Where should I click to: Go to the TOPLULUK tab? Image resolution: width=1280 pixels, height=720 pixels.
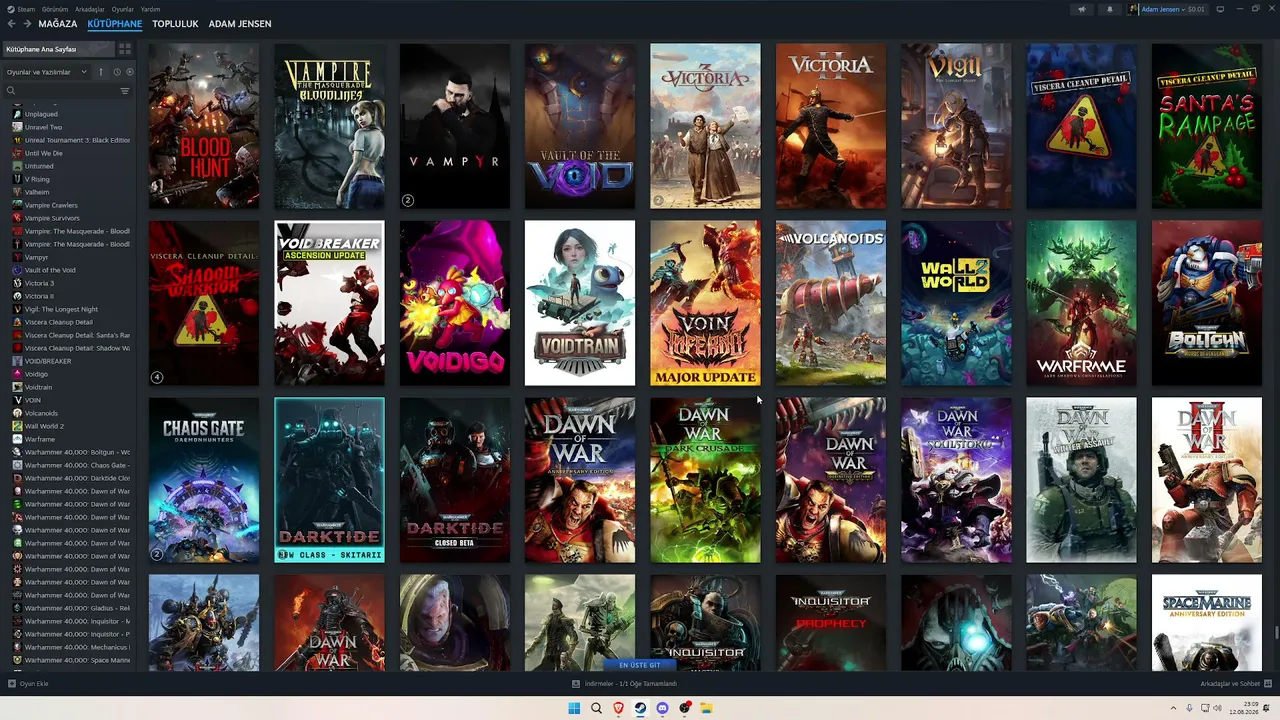[x=175, y=24]
